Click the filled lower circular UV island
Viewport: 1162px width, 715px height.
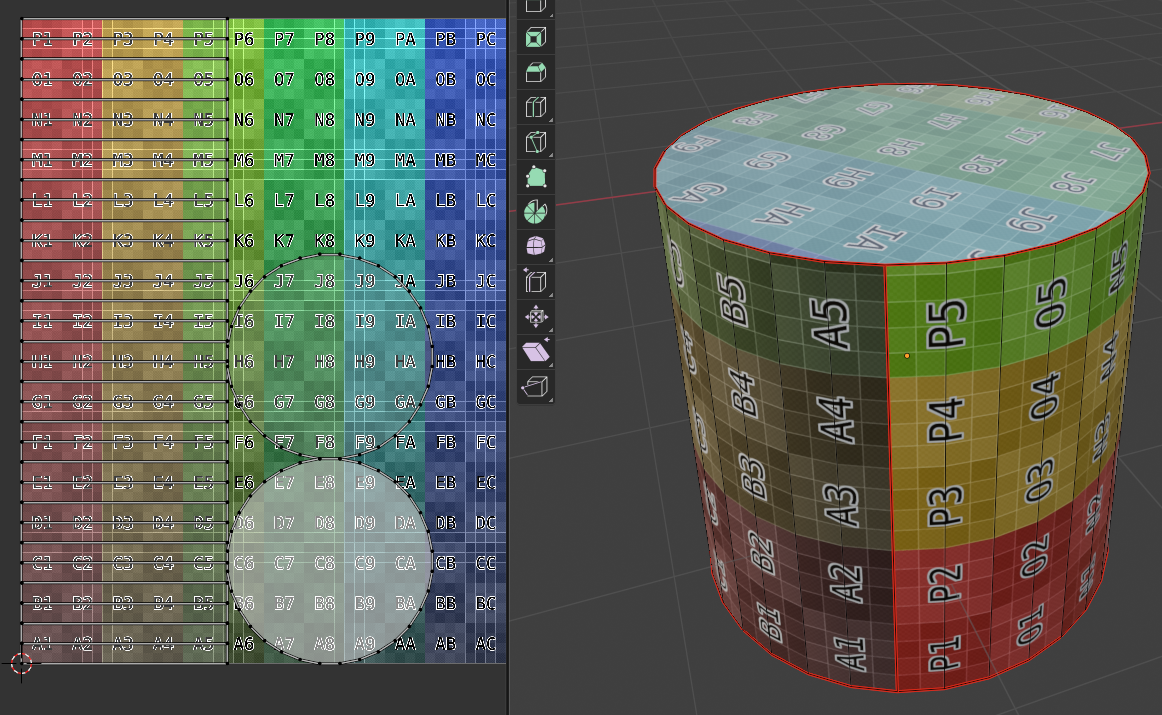click(x=330, y=560)
